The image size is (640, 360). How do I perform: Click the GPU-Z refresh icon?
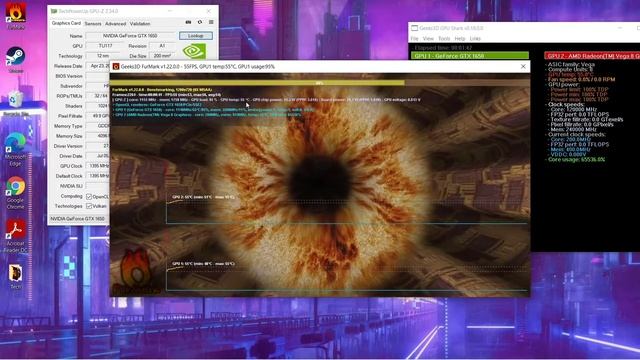(x=200, y=22)
